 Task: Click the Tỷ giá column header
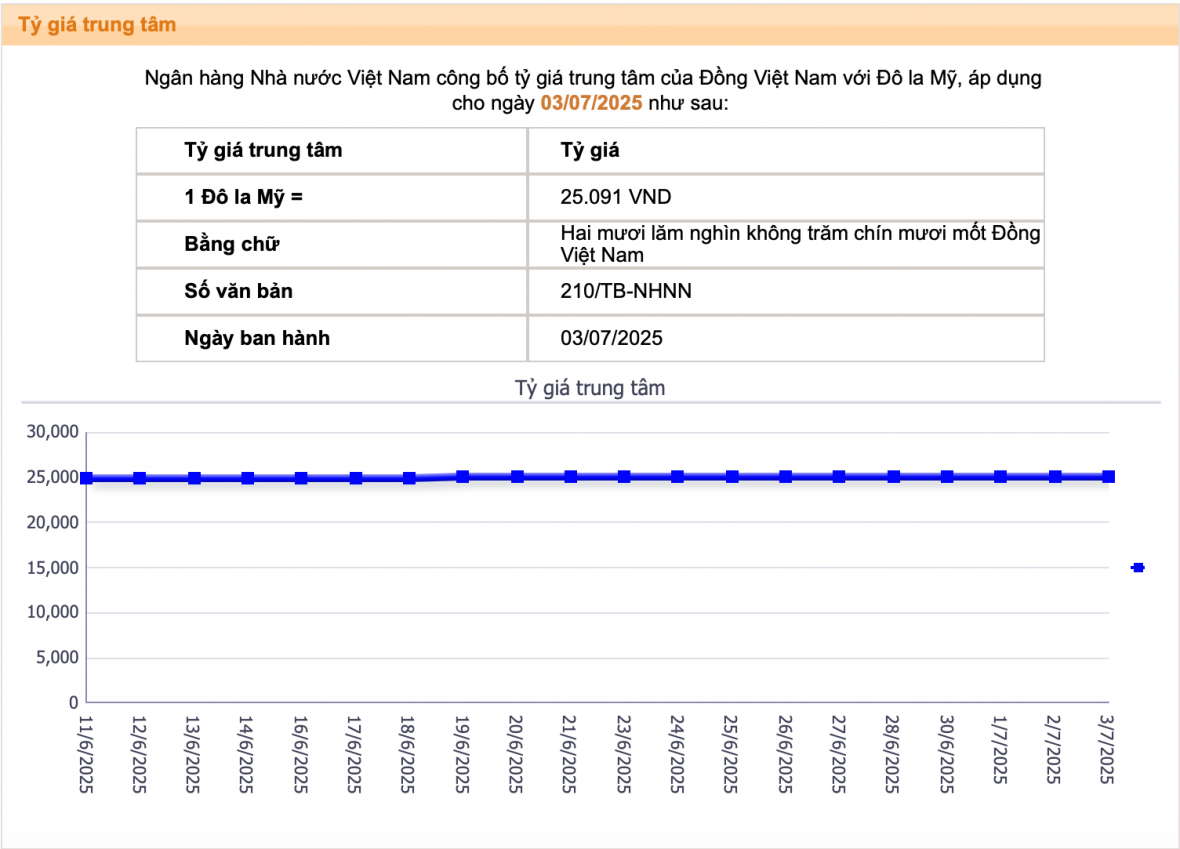pyautogui.click(x=583, y=150)
